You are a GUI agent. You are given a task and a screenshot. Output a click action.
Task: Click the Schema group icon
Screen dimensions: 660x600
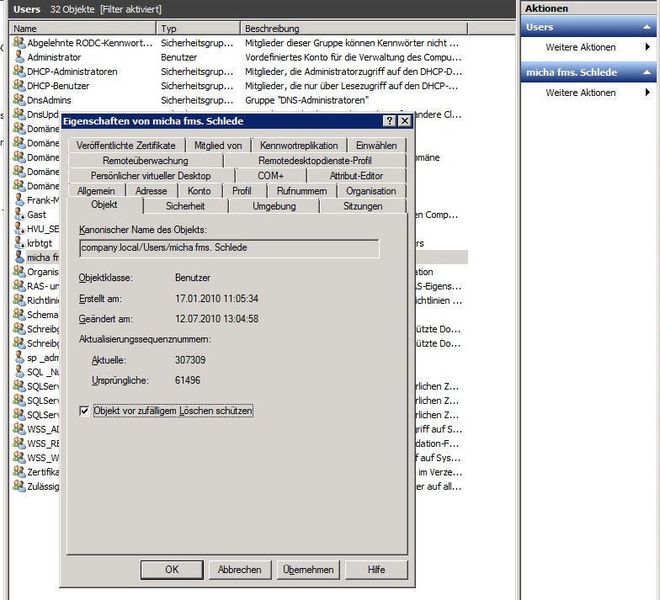click(19, 315)
